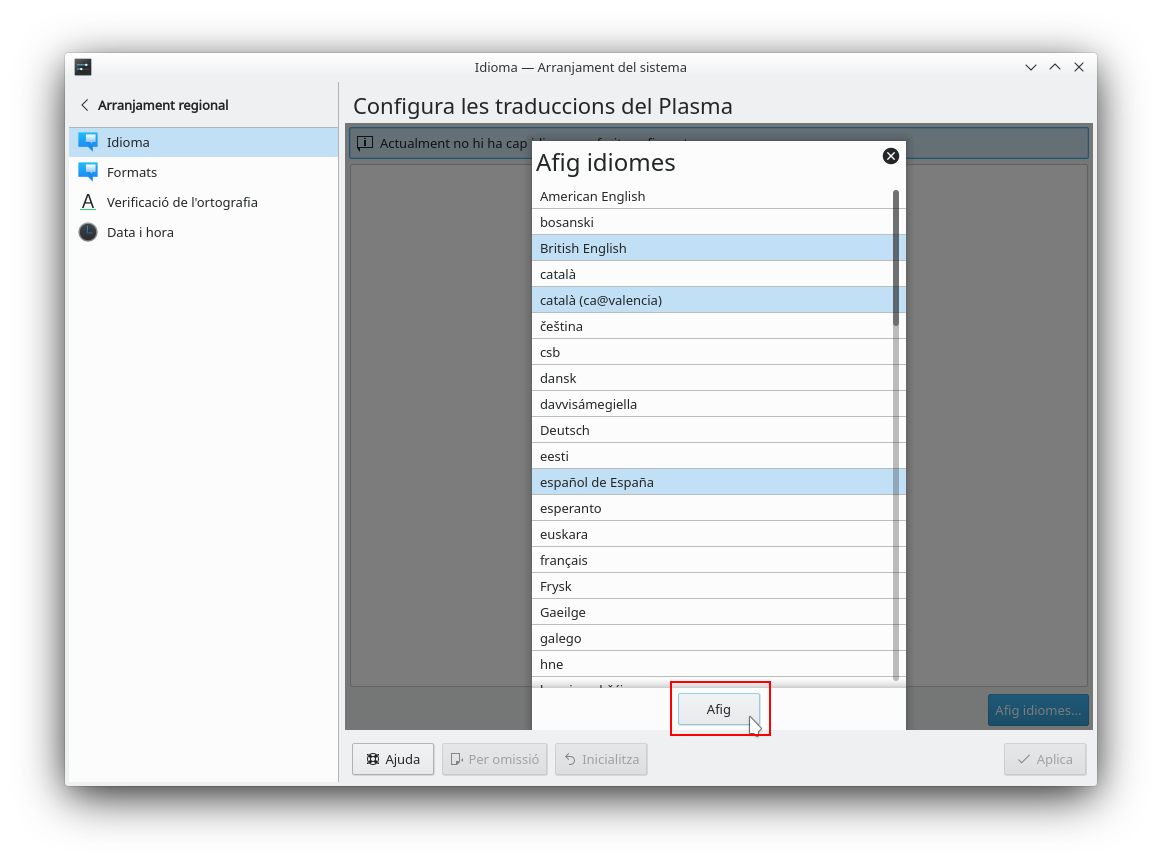Viewport: 1162px width, 863px height.
Task: Click the clock icon for Data i hora
Action: (88, 232)
